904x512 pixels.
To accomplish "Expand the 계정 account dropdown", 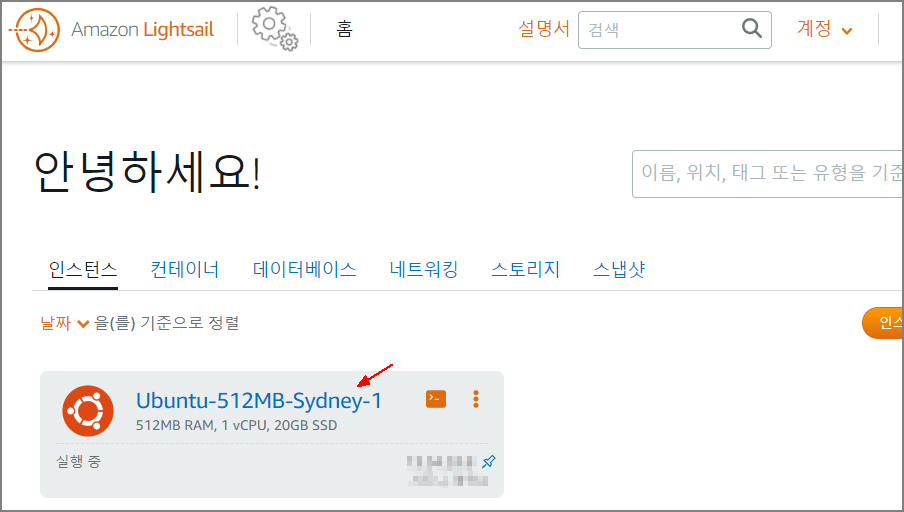I will point(824,29).
